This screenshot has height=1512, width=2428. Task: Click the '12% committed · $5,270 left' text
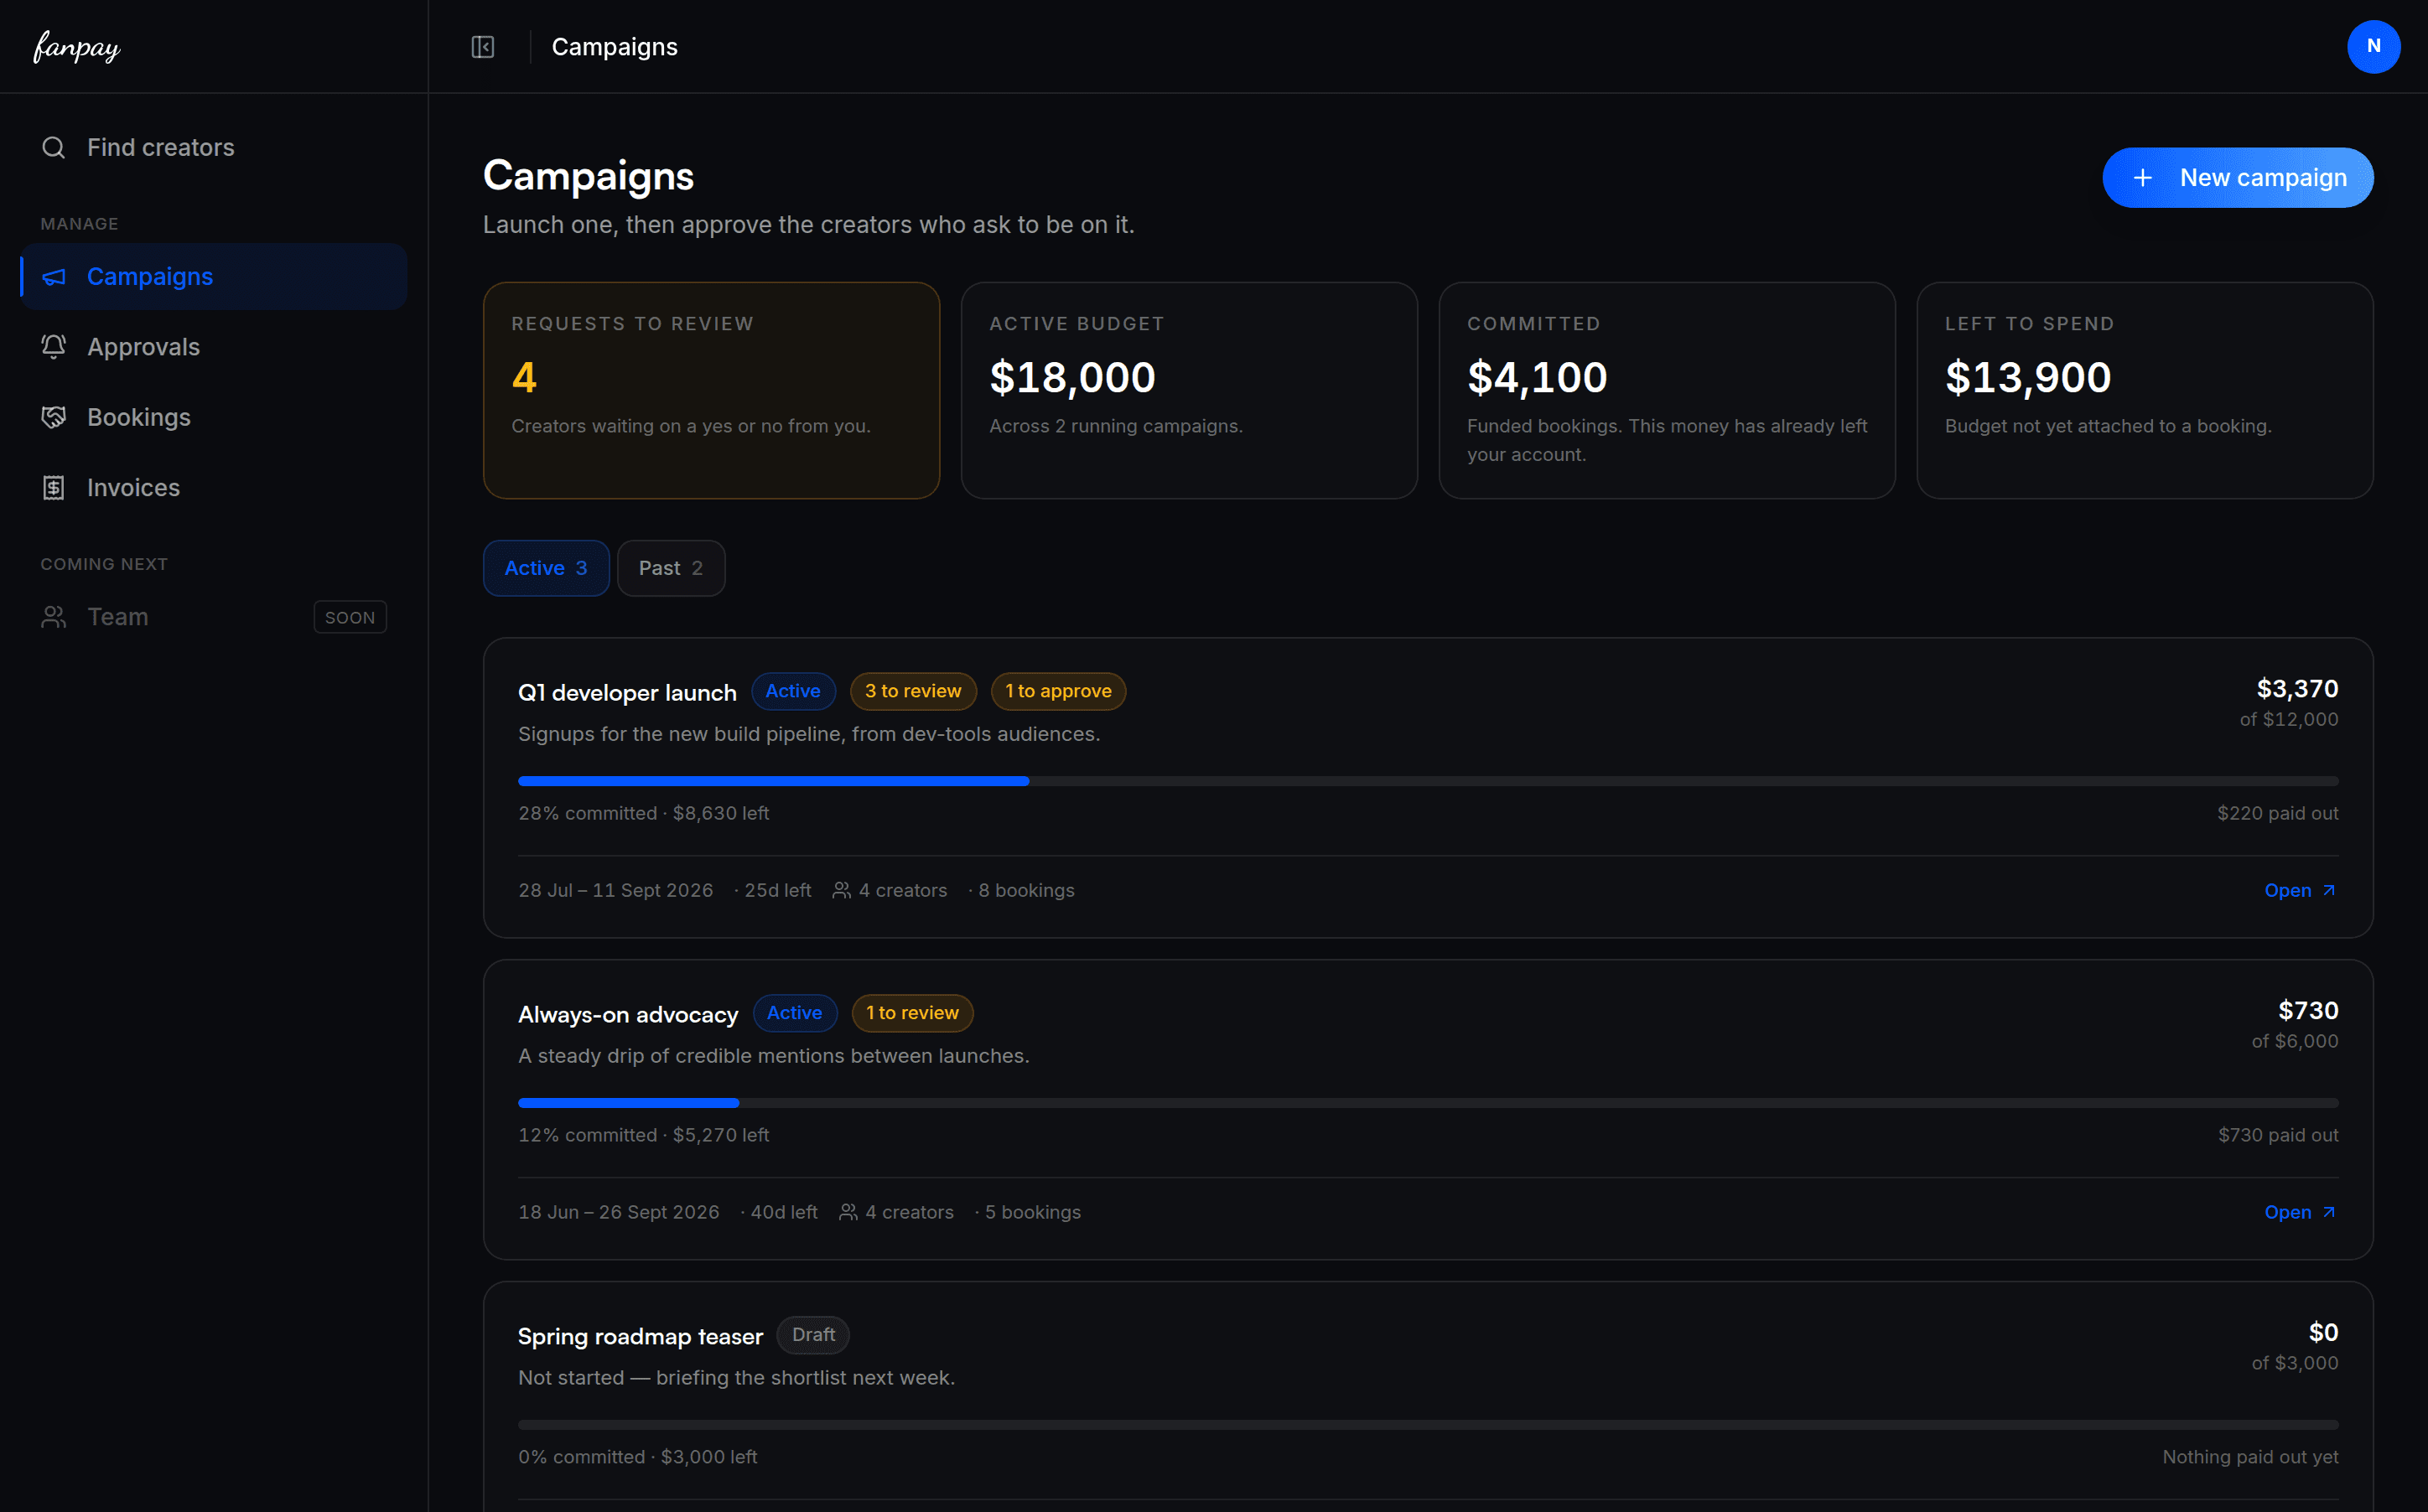pyautogui.click(x=644, y=1135)
